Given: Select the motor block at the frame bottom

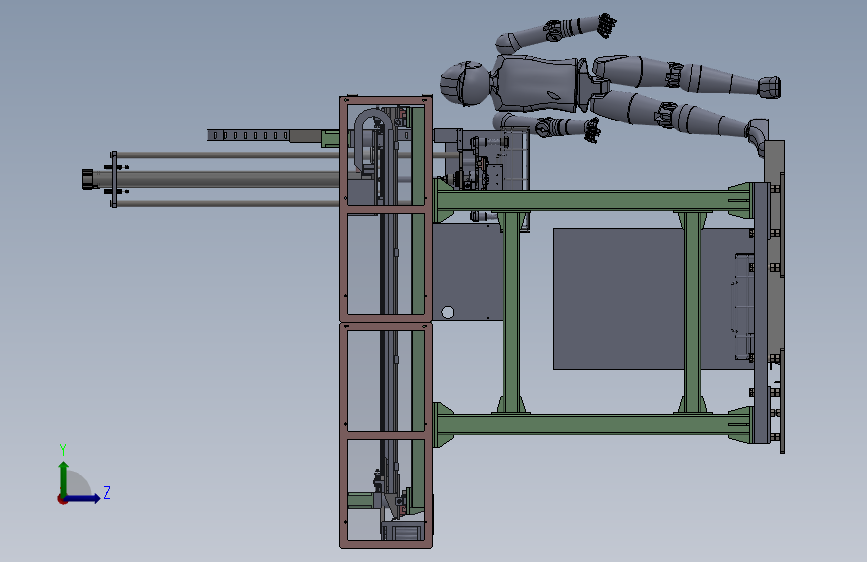Looking at the screenshot, I should click(404, 531).
